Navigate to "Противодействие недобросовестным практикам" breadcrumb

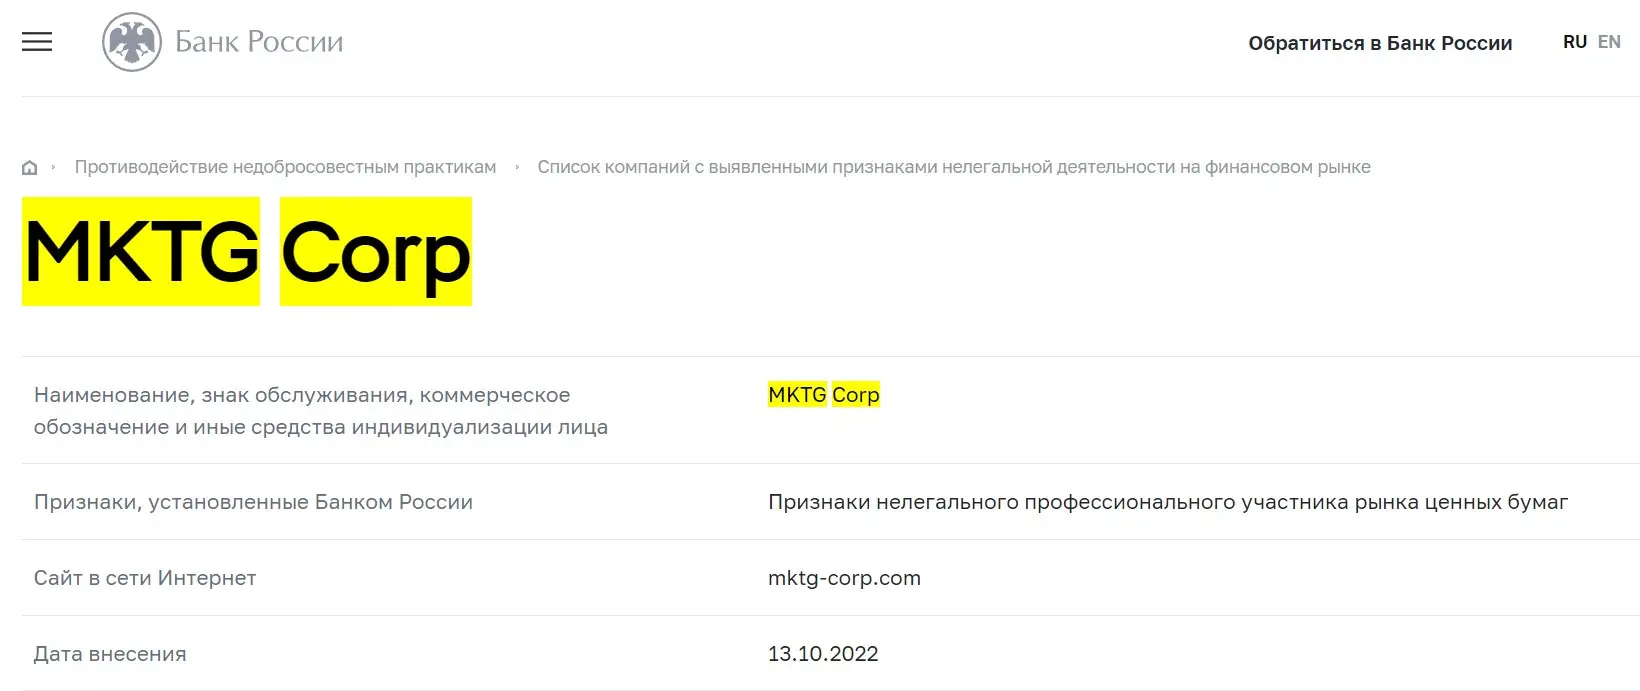[286, 167]
